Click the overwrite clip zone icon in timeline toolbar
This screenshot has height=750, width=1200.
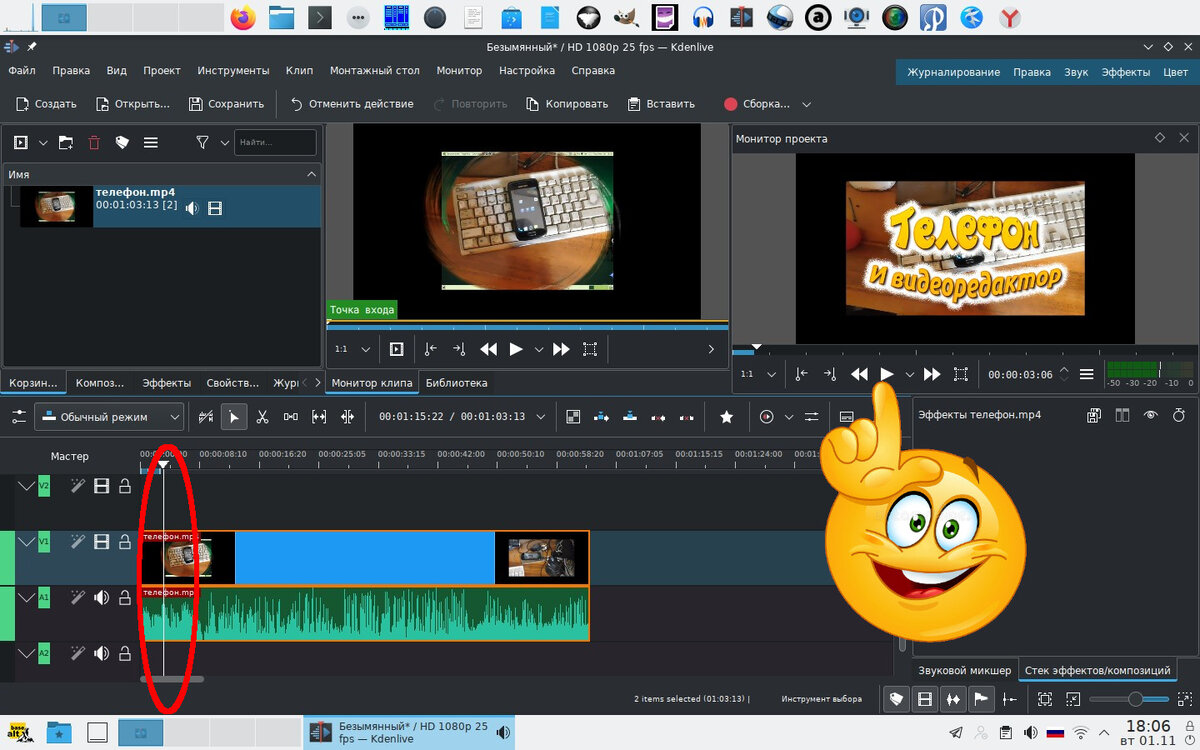[x=630, y=417]
